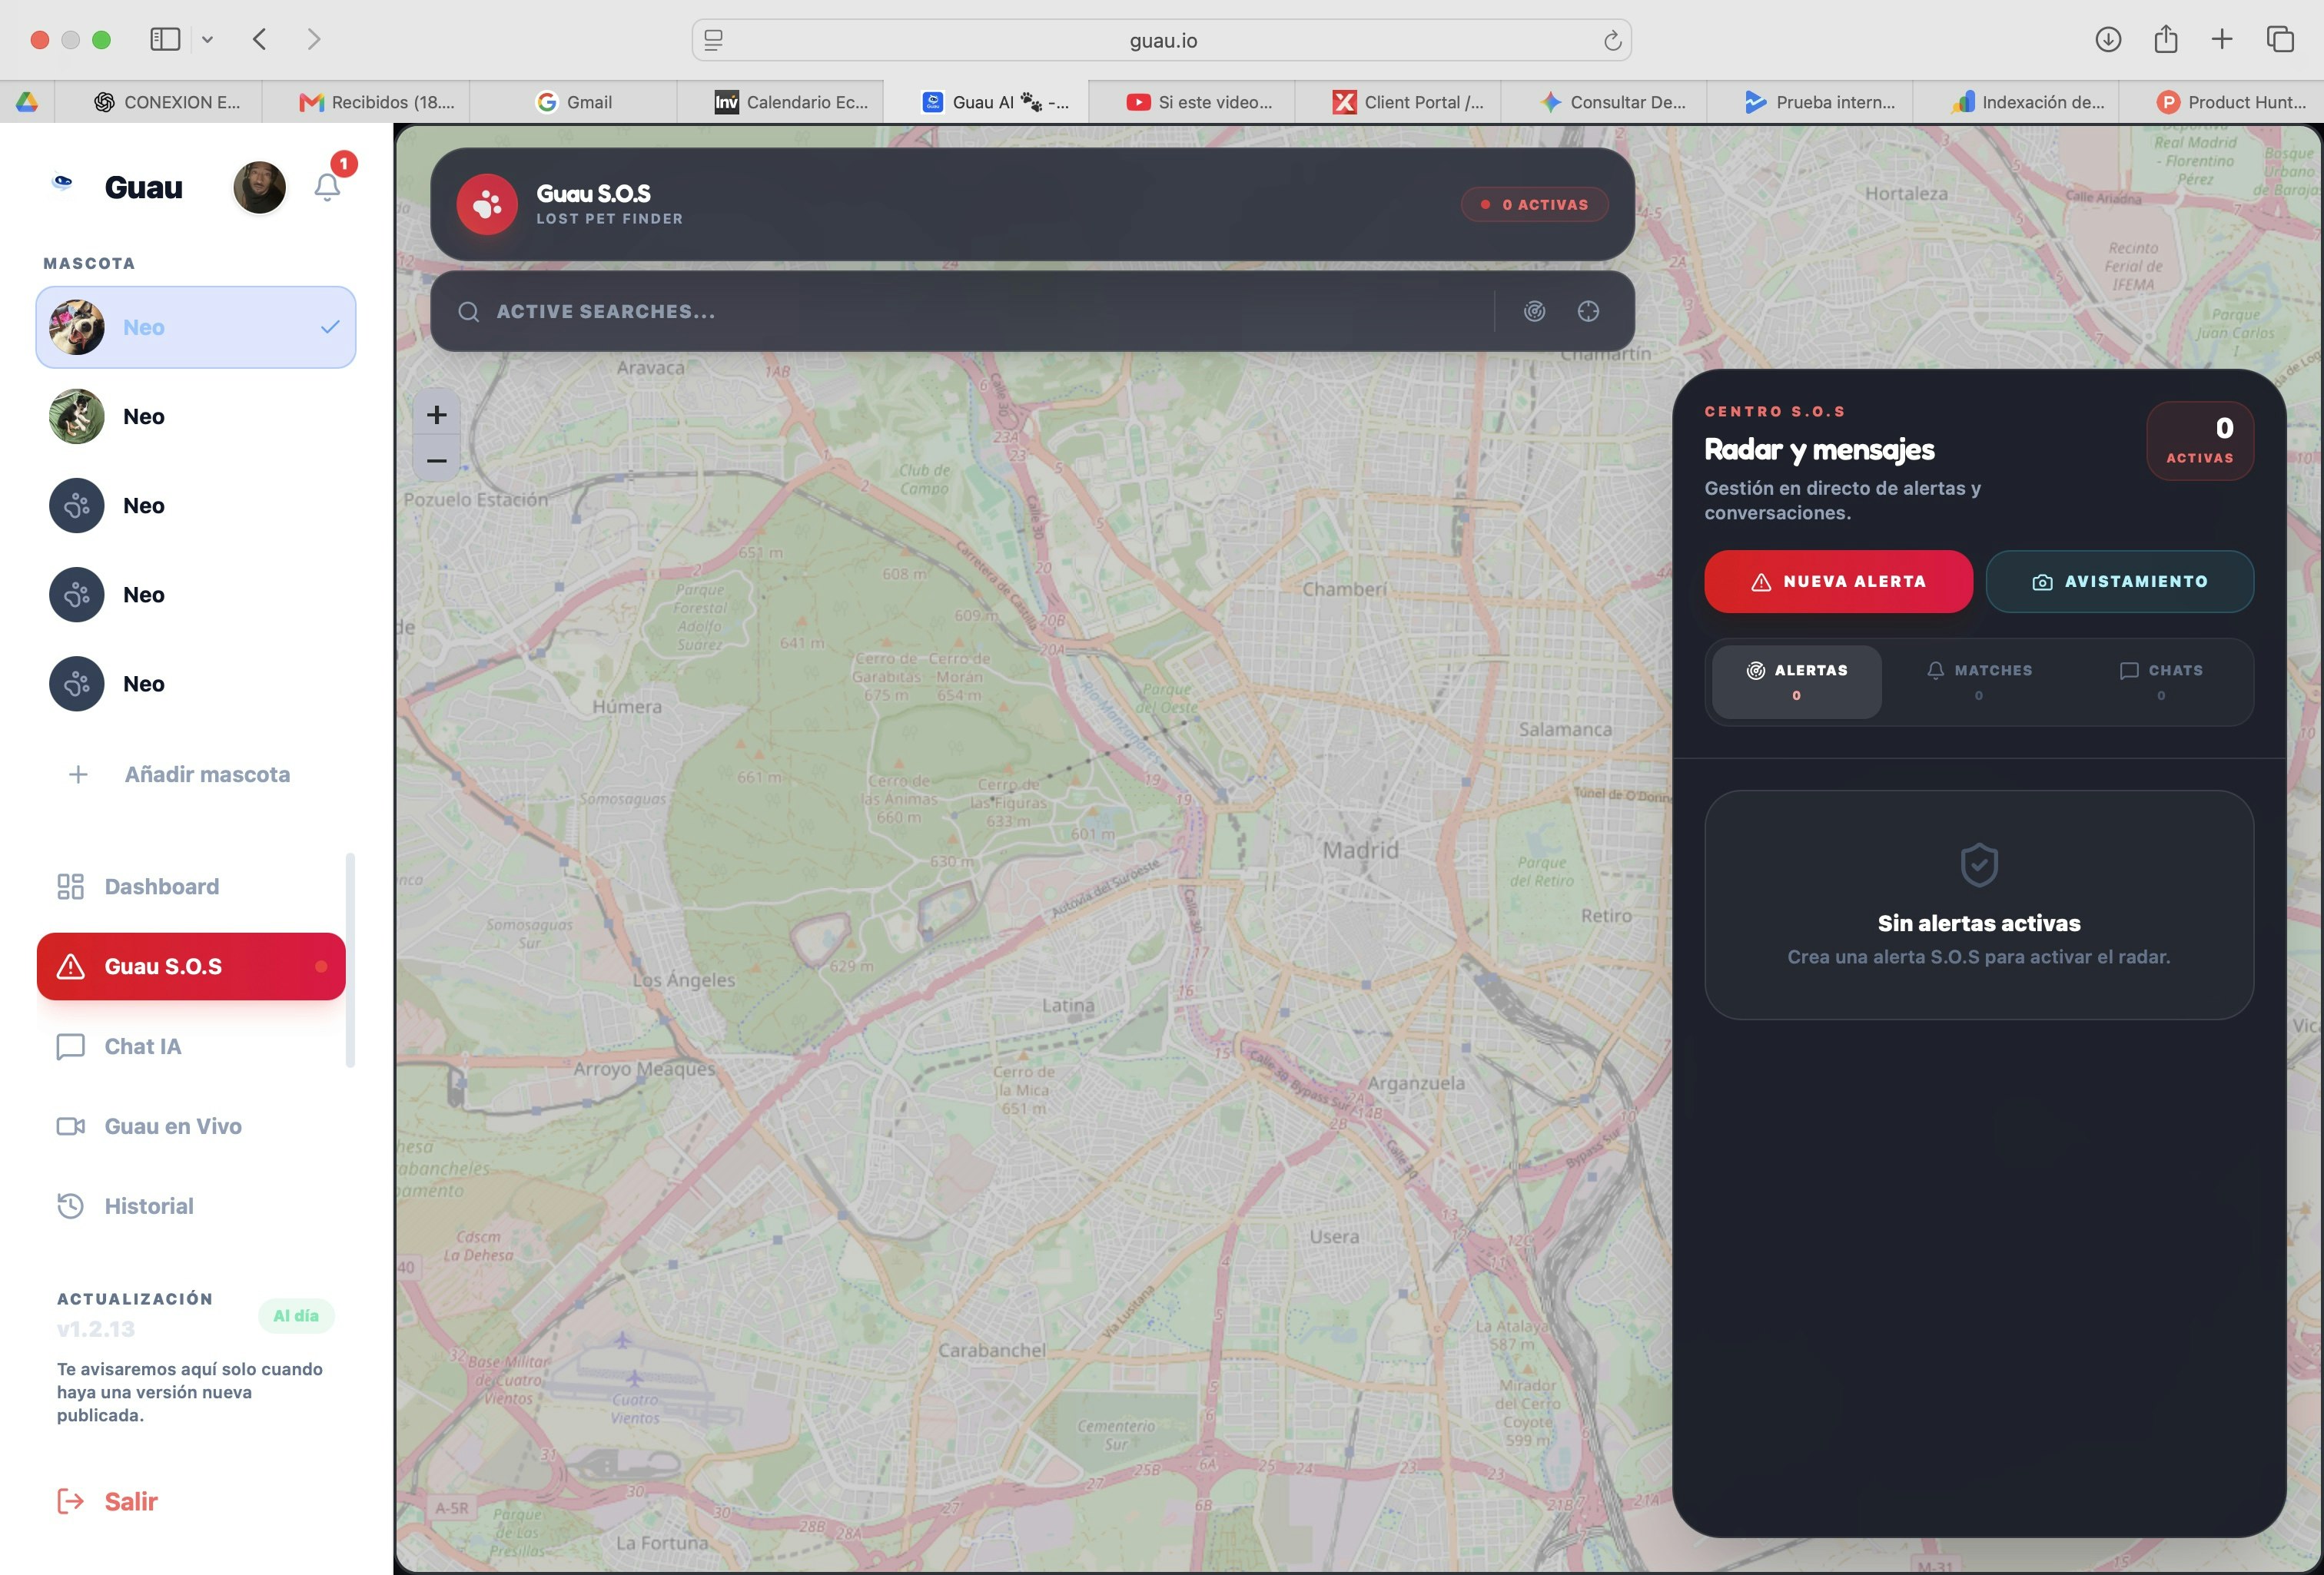Zoom in the map with plus button
The width and height of the screenshot is (2324, 1575).
coord(436,415)
